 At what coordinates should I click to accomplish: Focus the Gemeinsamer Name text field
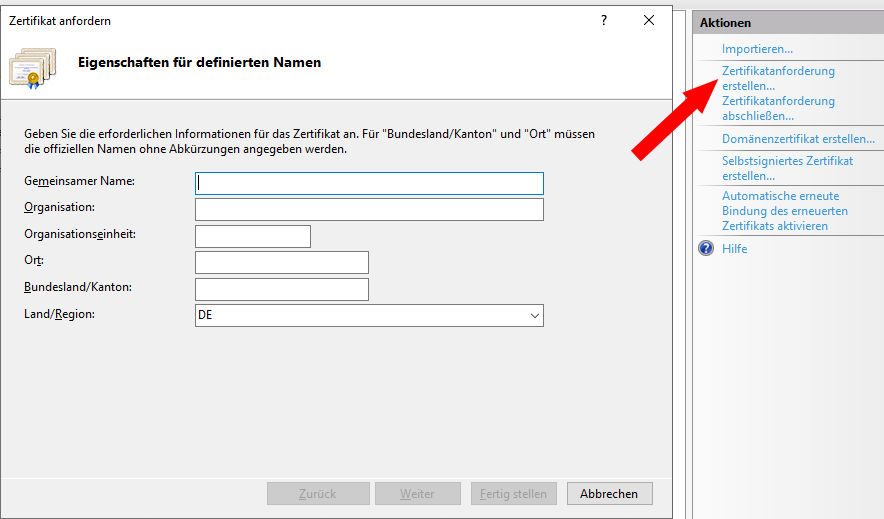tap(369, 183)
